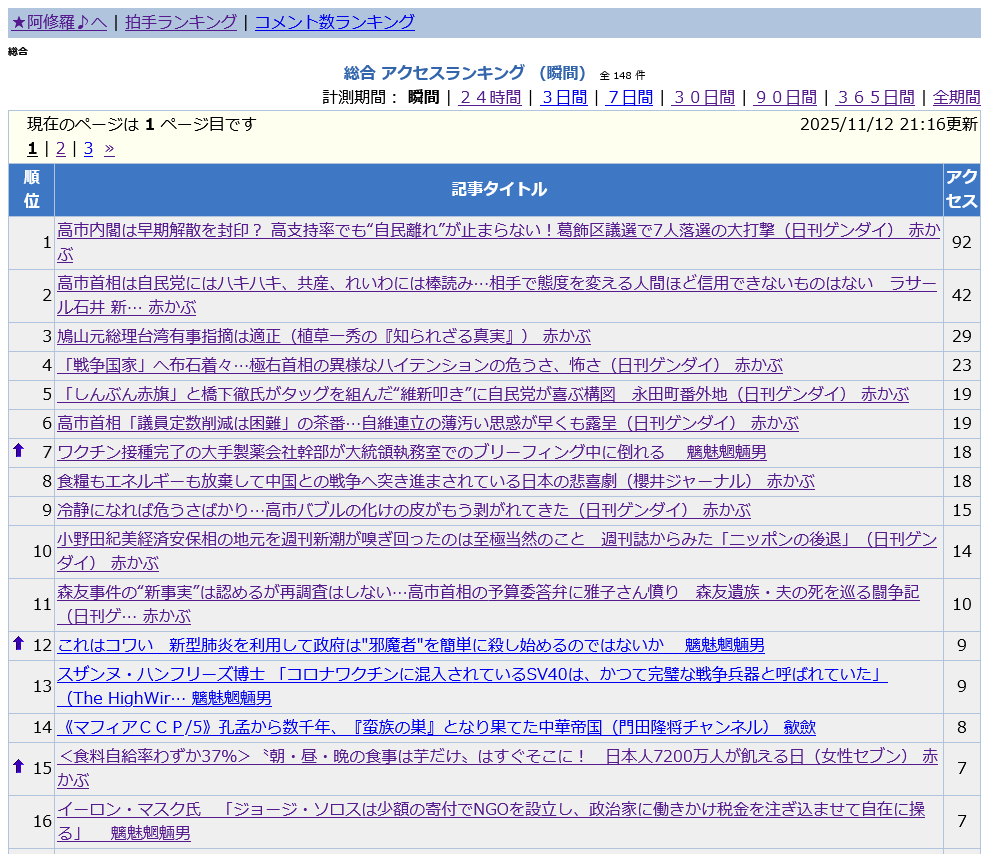Open the 鳩山元総理台湾有事指摘 article

click(x=323, y=336)
